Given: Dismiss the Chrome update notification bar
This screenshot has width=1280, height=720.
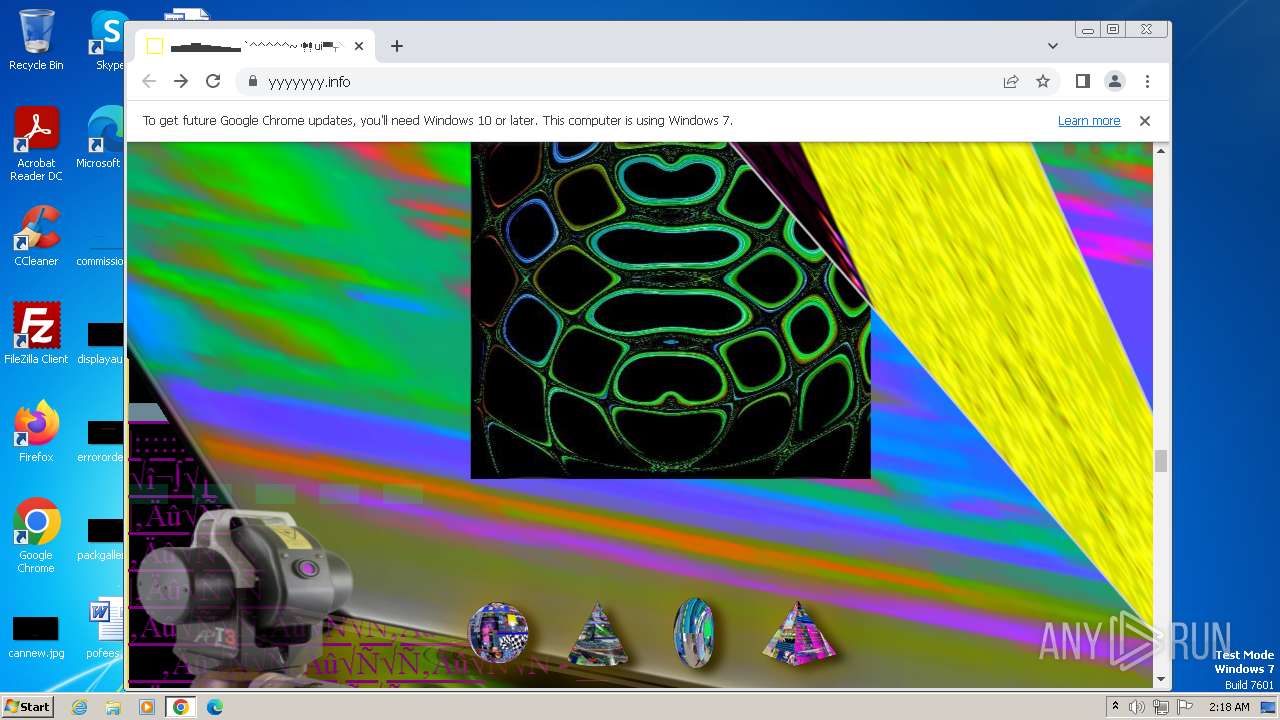Looking at the screenshot, I should (1145, 121).
